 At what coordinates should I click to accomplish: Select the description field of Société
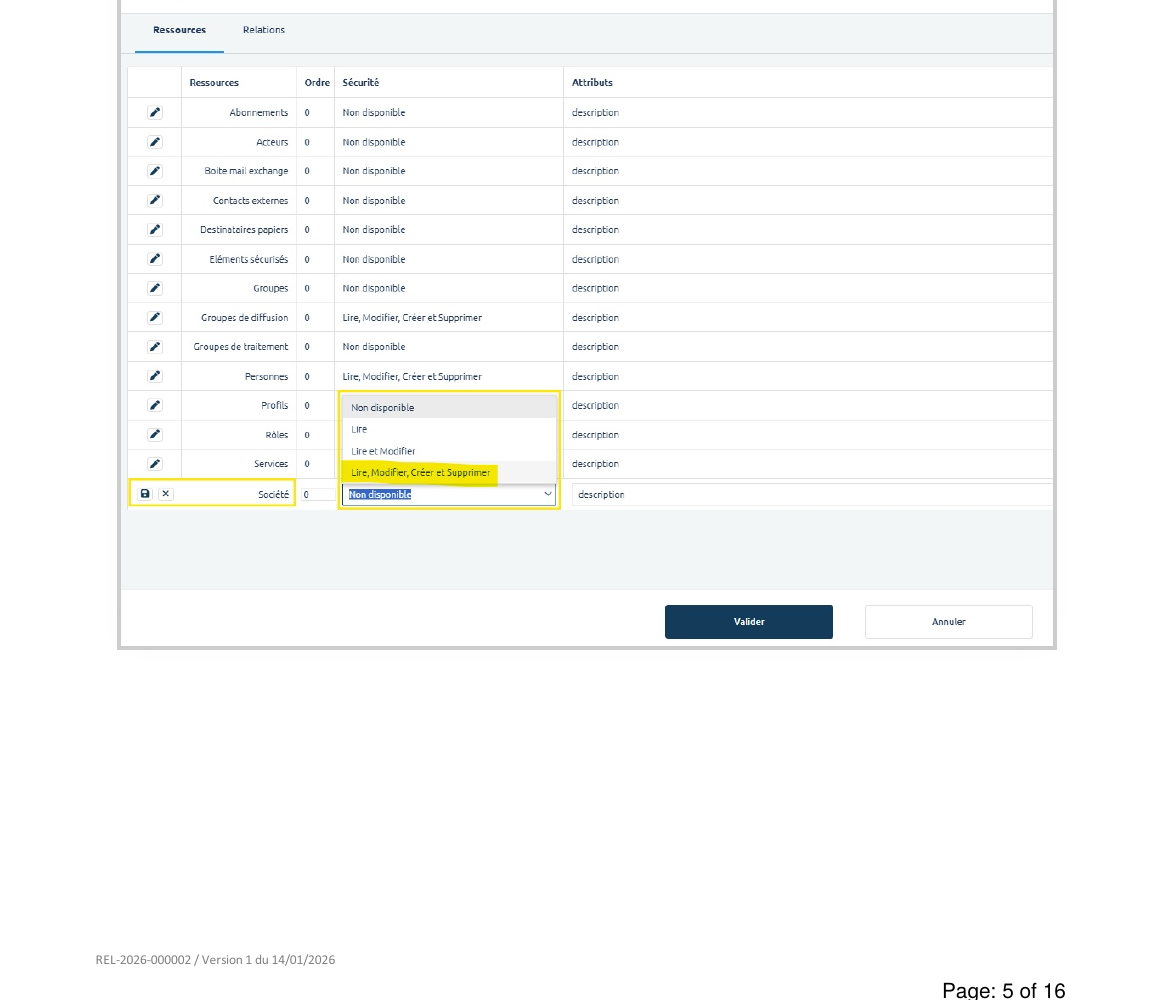(700, 493)
